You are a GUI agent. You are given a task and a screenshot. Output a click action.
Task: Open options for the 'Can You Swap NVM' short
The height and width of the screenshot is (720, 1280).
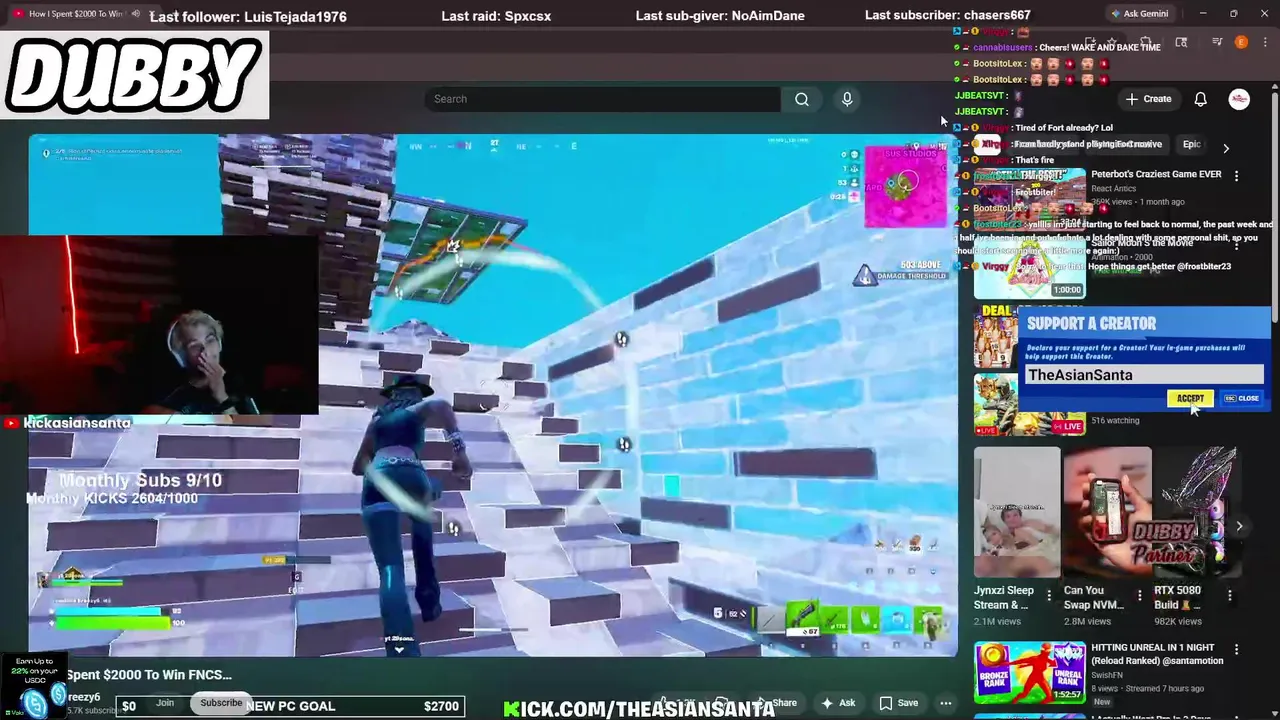[1139, 596]
